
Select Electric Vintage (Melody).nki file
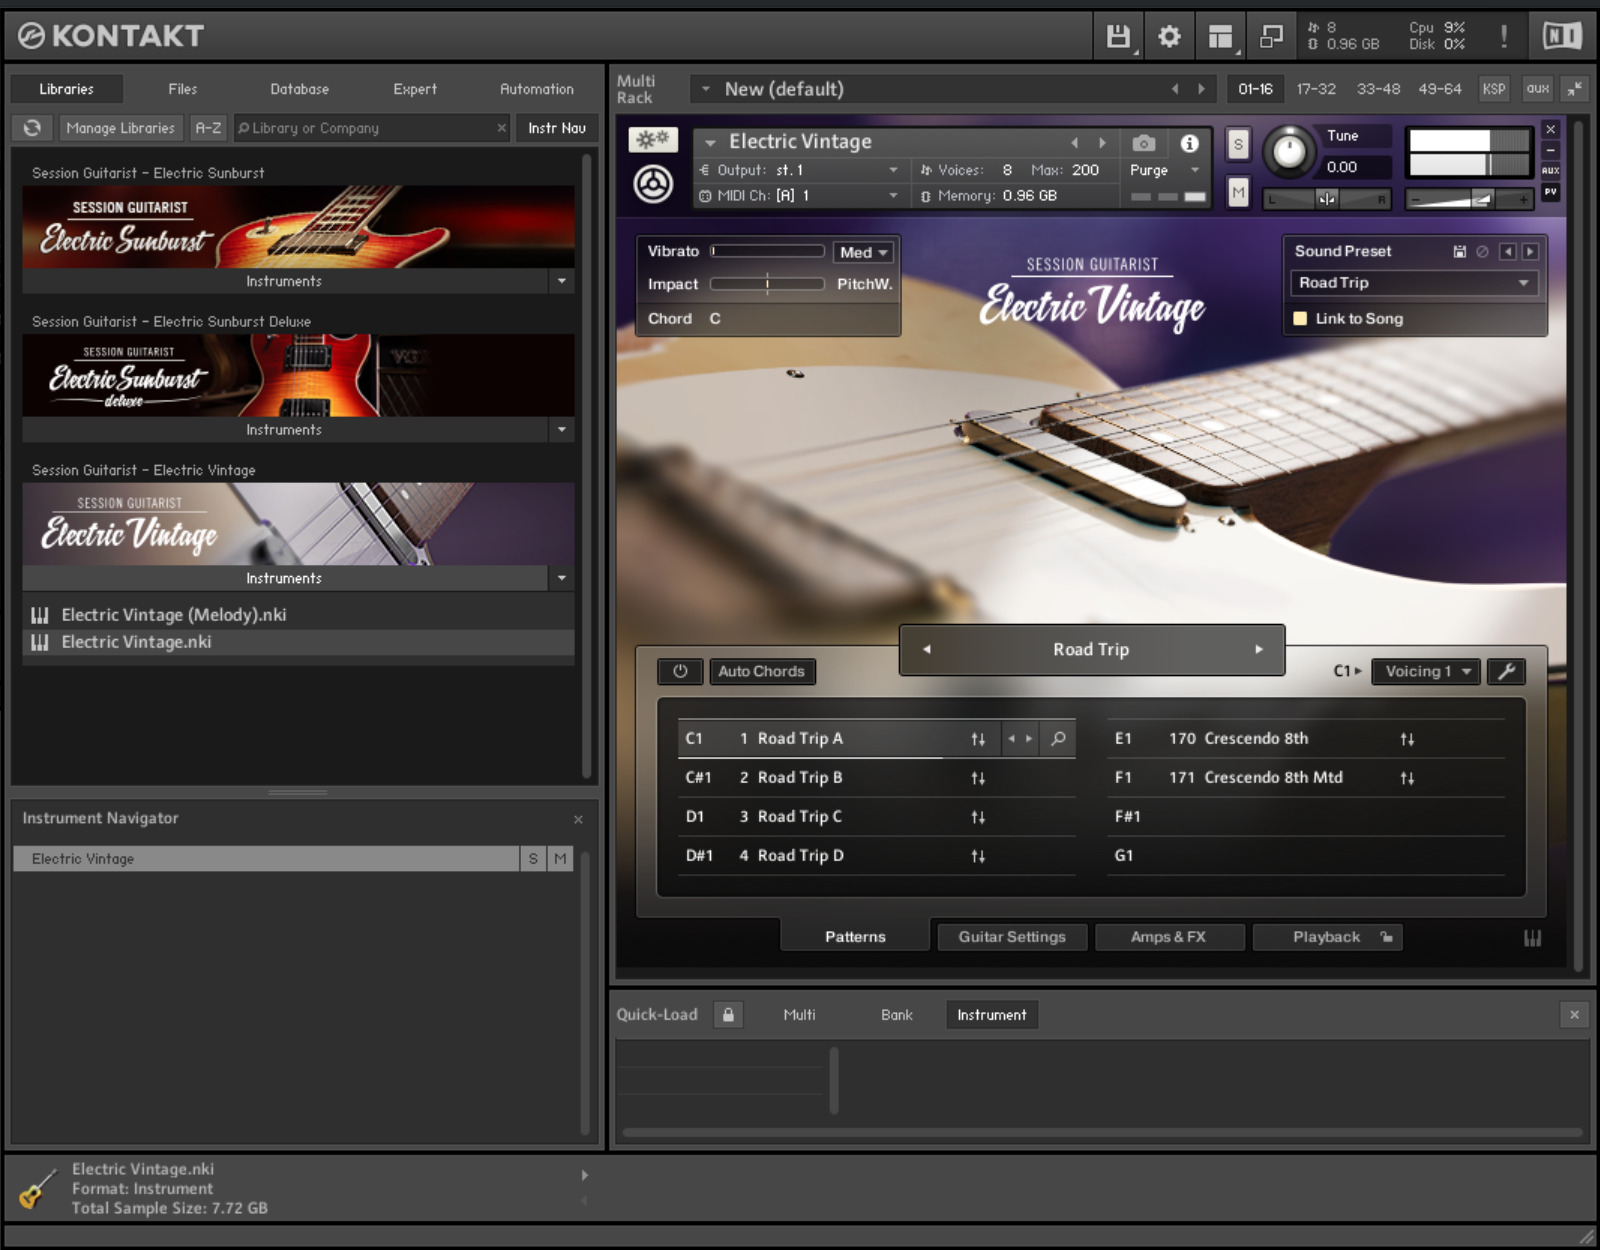[298, 615]
